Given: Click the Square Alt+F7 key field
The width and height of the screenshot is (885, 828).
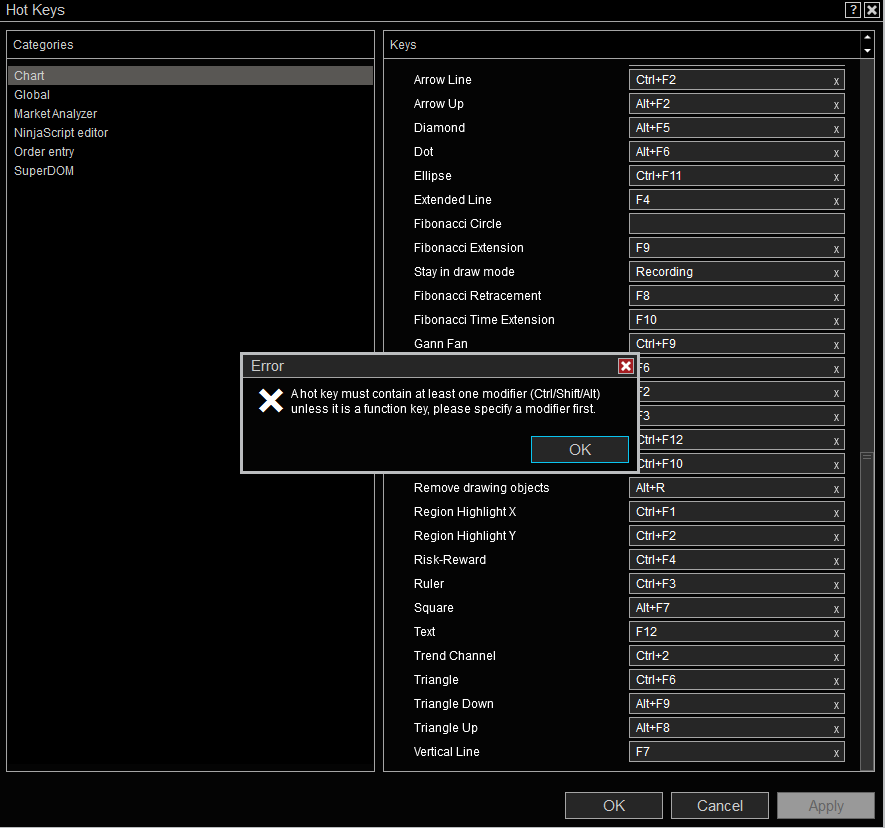Looking at the screenshot, I should 737,608.
